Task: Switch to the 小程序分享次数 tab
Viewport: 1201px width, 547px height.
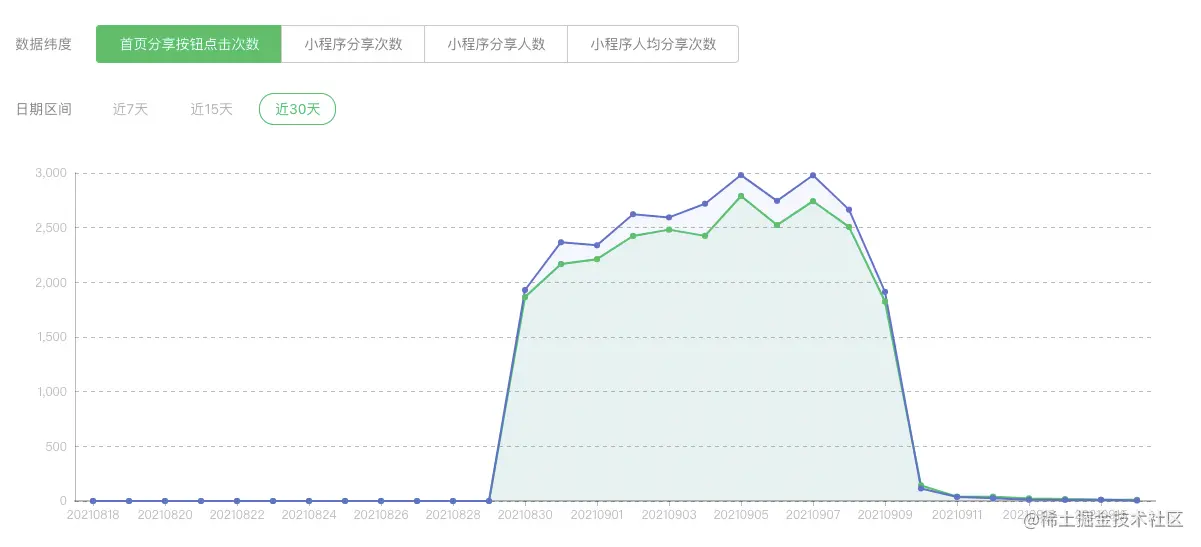Action: [x=353, y=44]
